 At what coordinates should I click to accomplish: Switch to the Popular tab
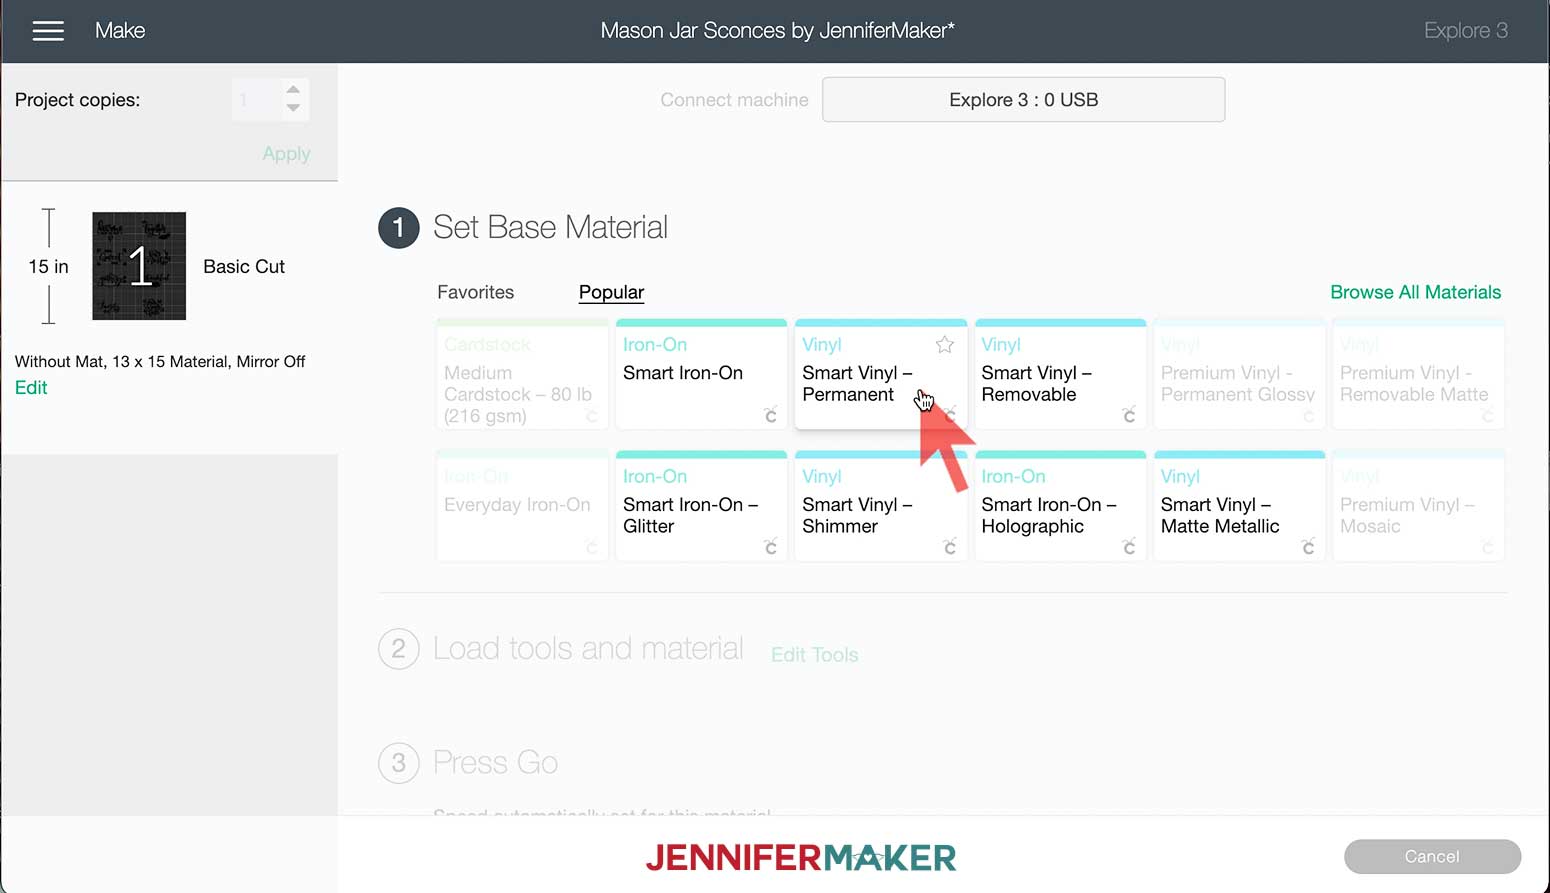611,292
